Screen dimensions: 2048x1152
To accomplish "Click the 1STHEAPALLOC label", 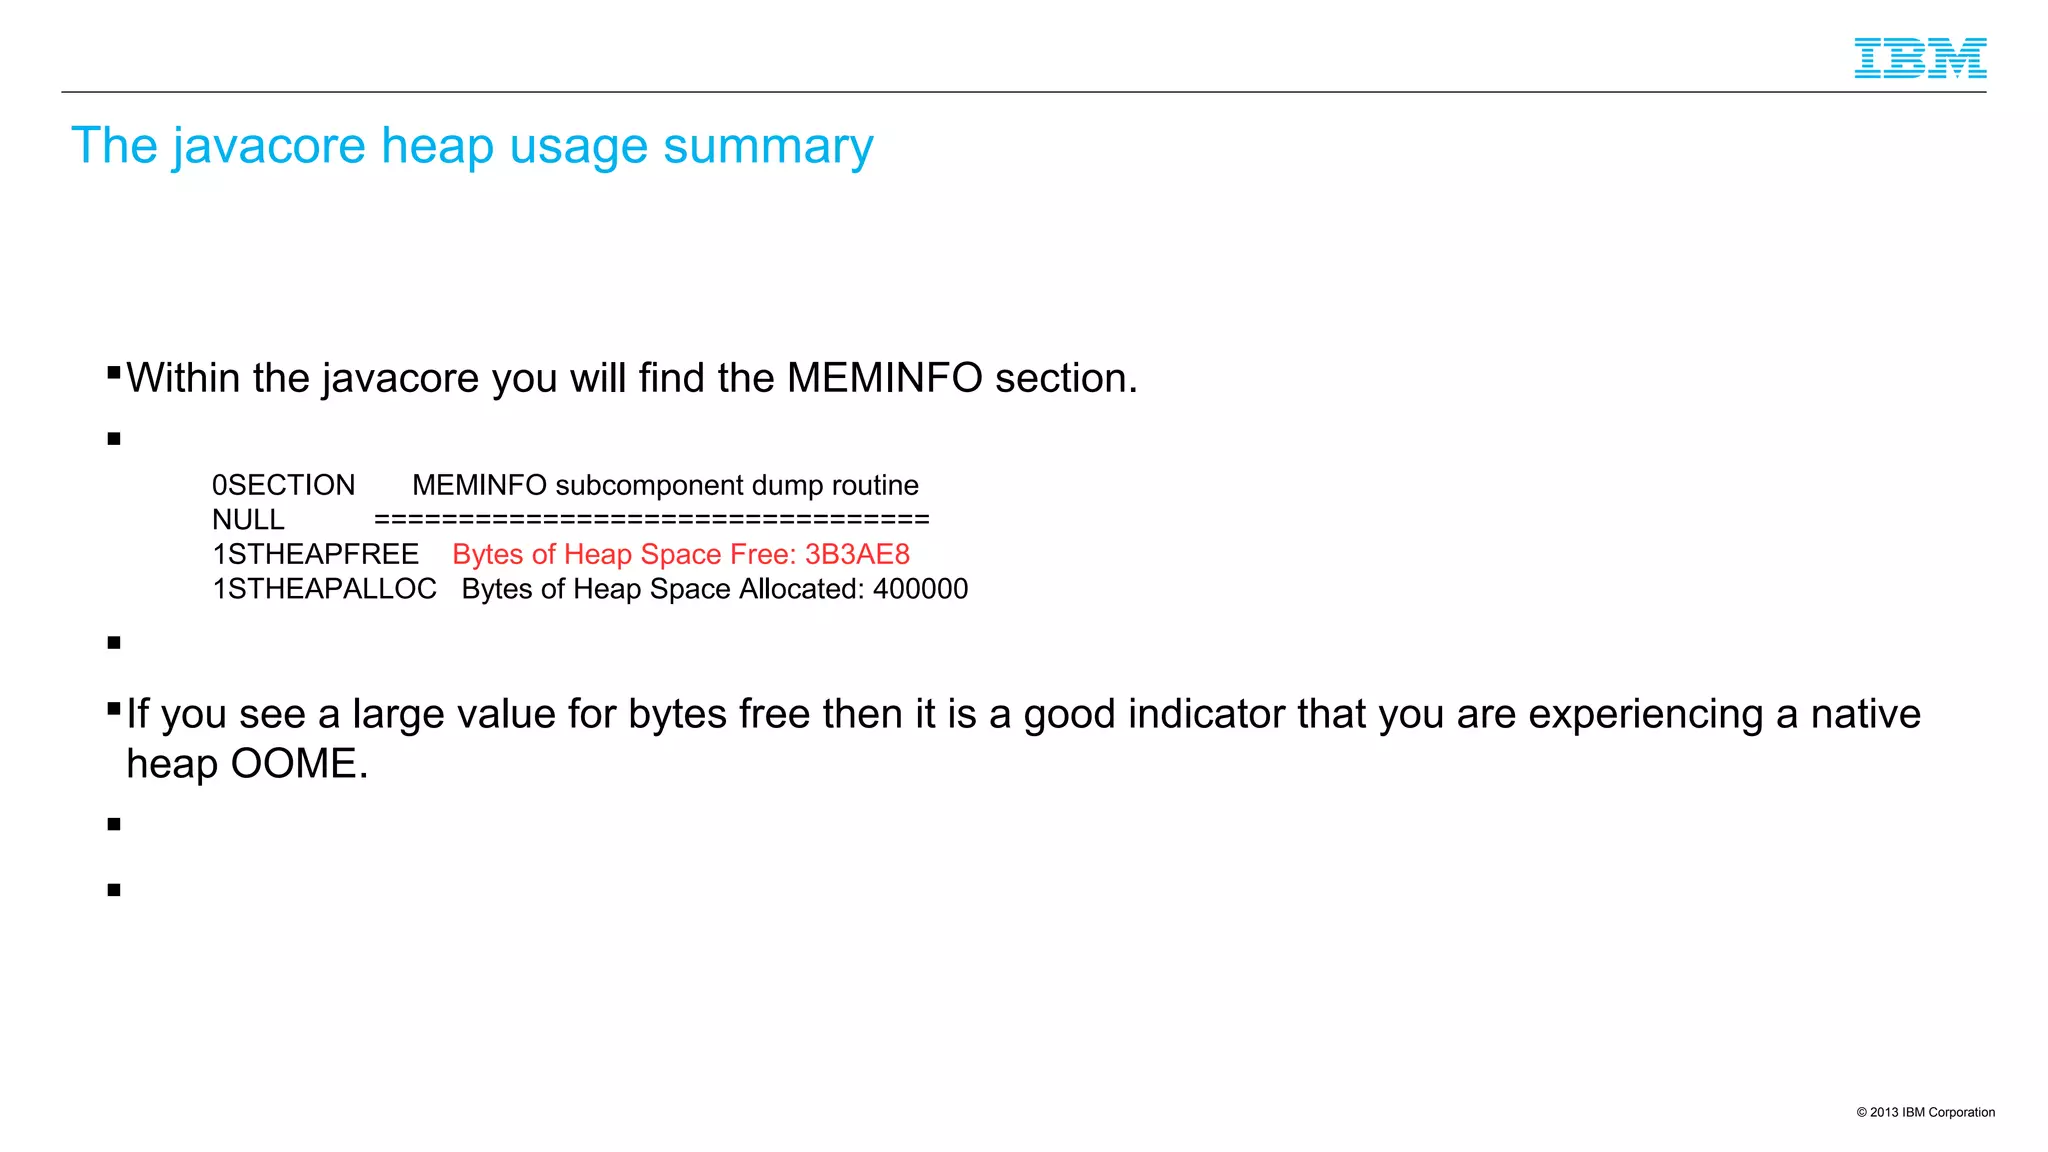I will click(324, 589).
